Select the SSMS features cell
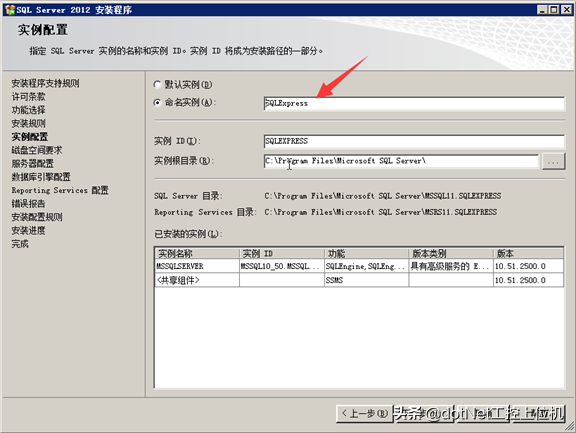Image resolution: width=576 pixels, height=433 pixels. pos(367,280)
